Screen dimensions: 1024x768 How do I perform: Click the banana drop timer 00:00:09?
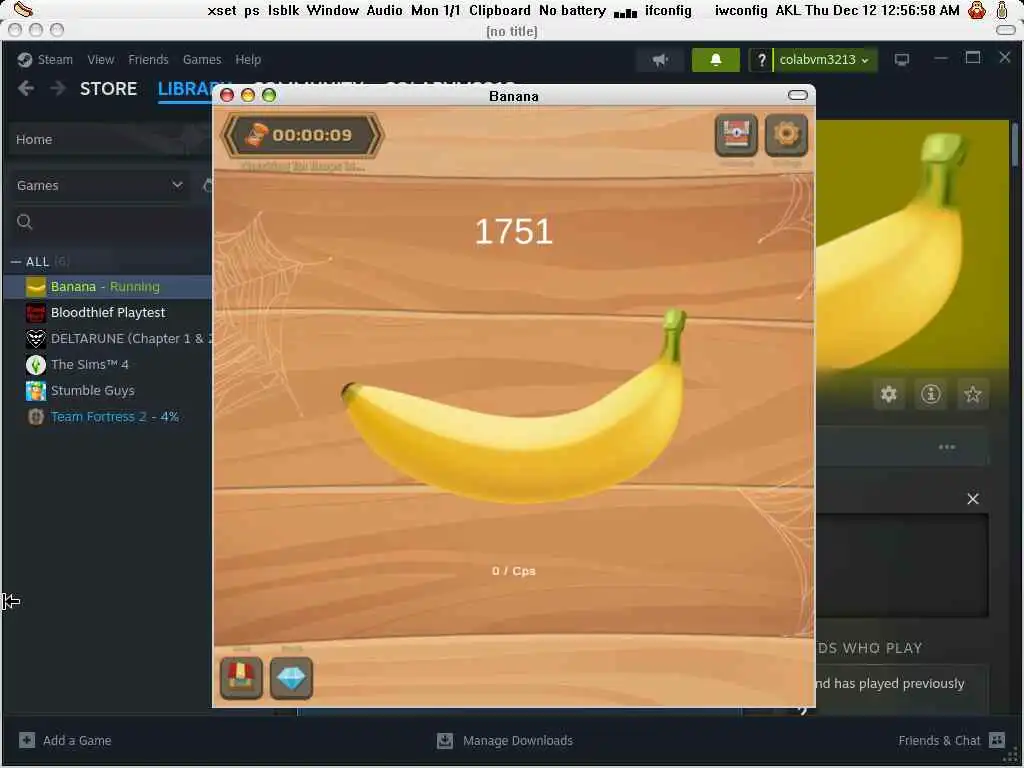point(302,135)
